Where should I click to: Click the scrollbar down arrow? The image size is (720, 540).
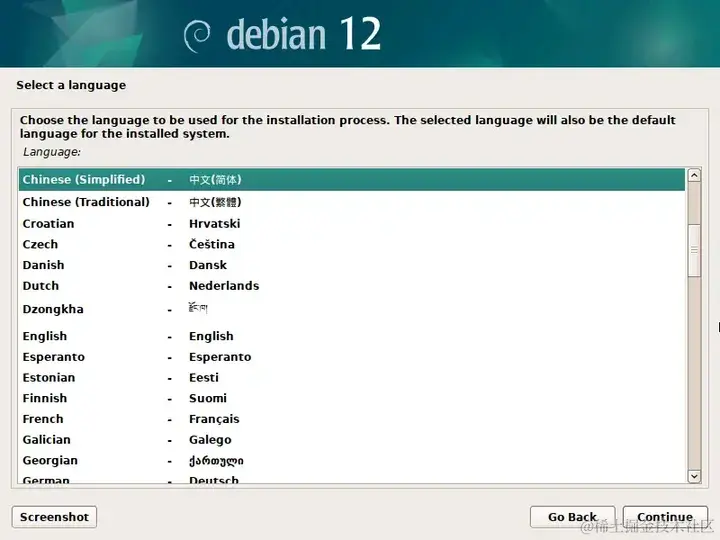694,476
